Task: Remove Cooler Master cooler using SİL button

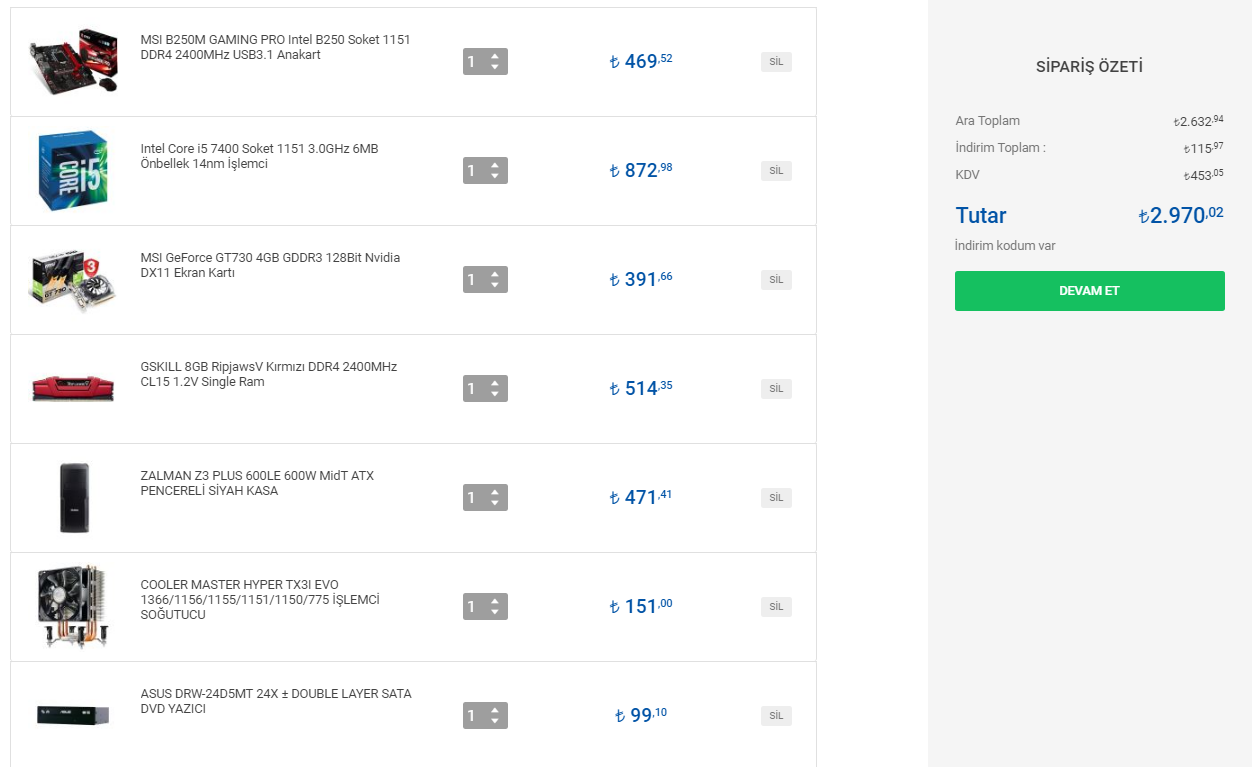Action: coord(776,607)
